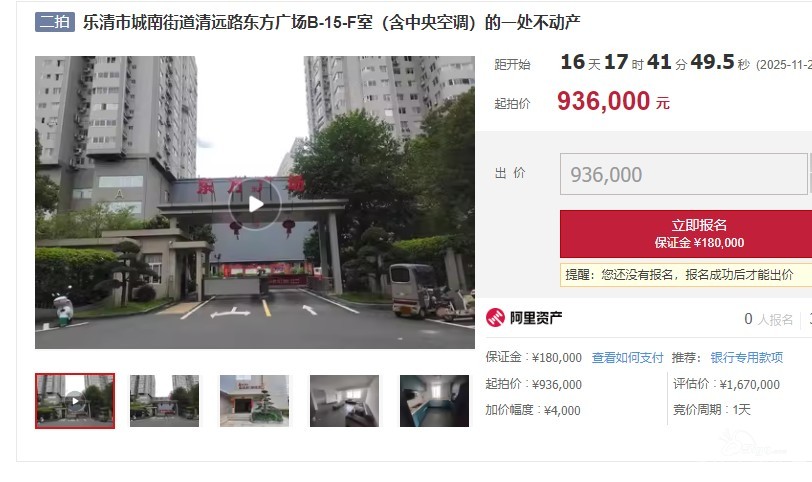This screenshot has width=812, height=482.
Task: Select the fifth thumbnail of the kitchen interior
Action: pos(434,401)
